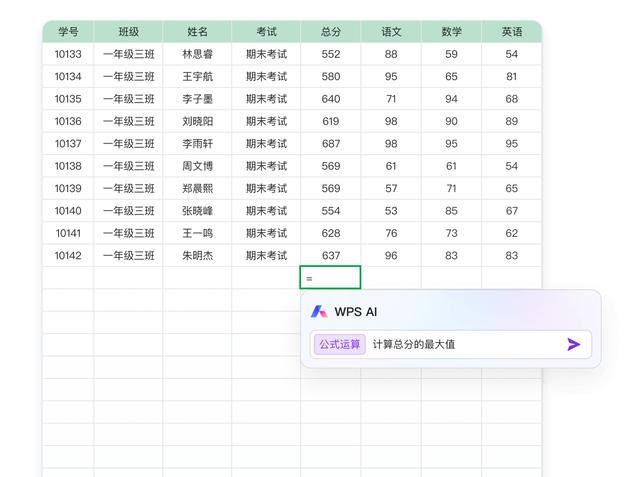Select the cell with student ID 10137

68,144
